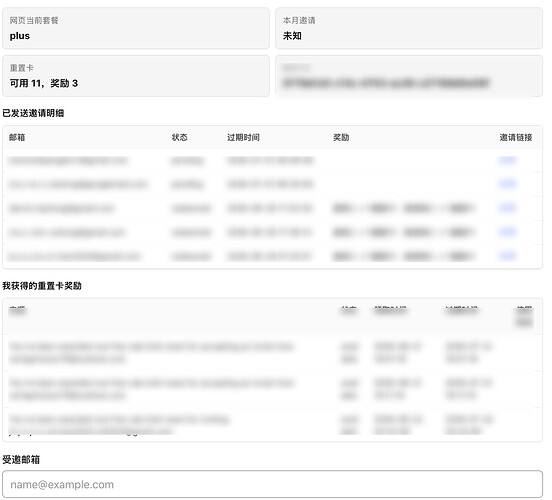Click the 受邀邮箱 label
Screen dimensions: 552x500
pos(21,460)
